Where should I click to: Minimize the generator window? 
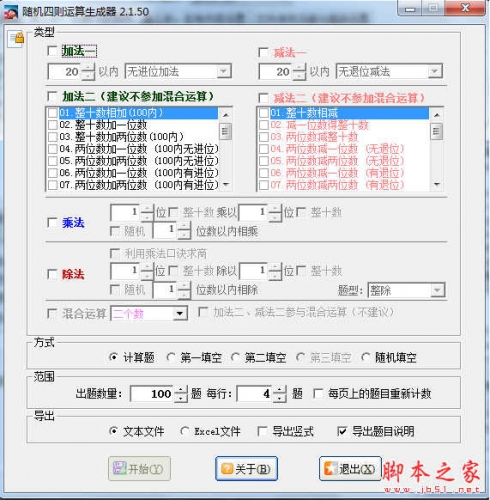click(x=410, y=9)
